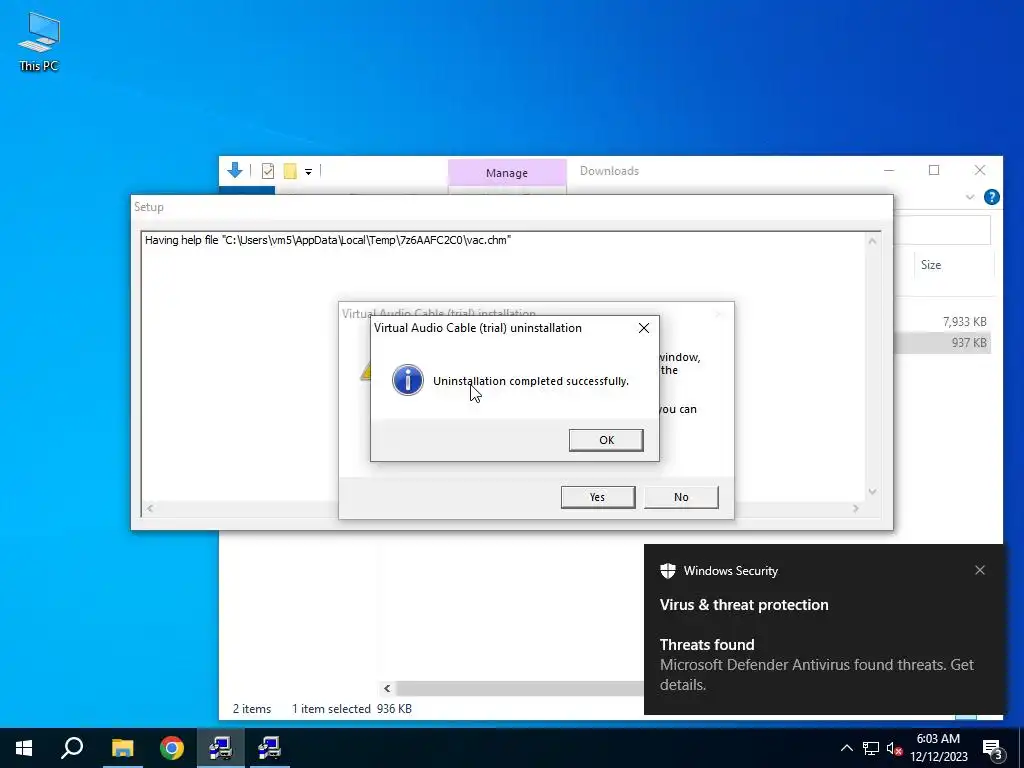This screenshot has width=1024, height=768.
Task: Open the network status tray icon
Action: tap(871, 748)
